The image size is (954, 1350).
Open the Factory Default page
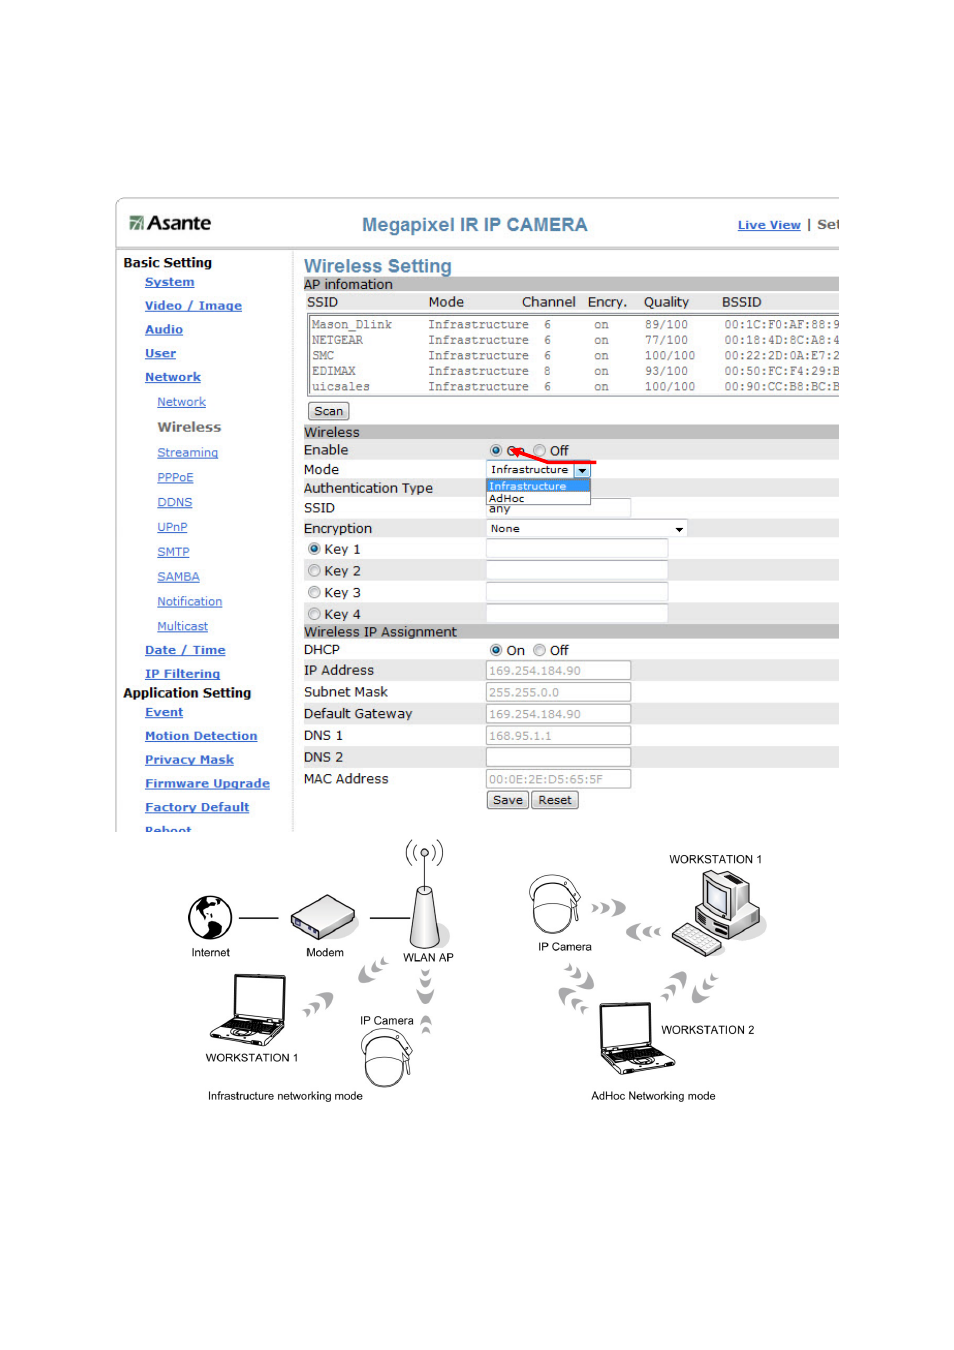(x=197, y=807)
